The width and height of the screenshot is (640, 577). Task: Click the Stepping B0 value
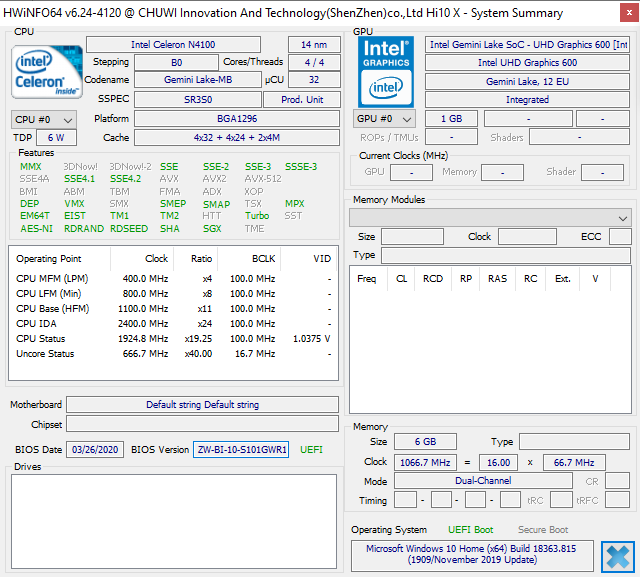click(176, 62)
